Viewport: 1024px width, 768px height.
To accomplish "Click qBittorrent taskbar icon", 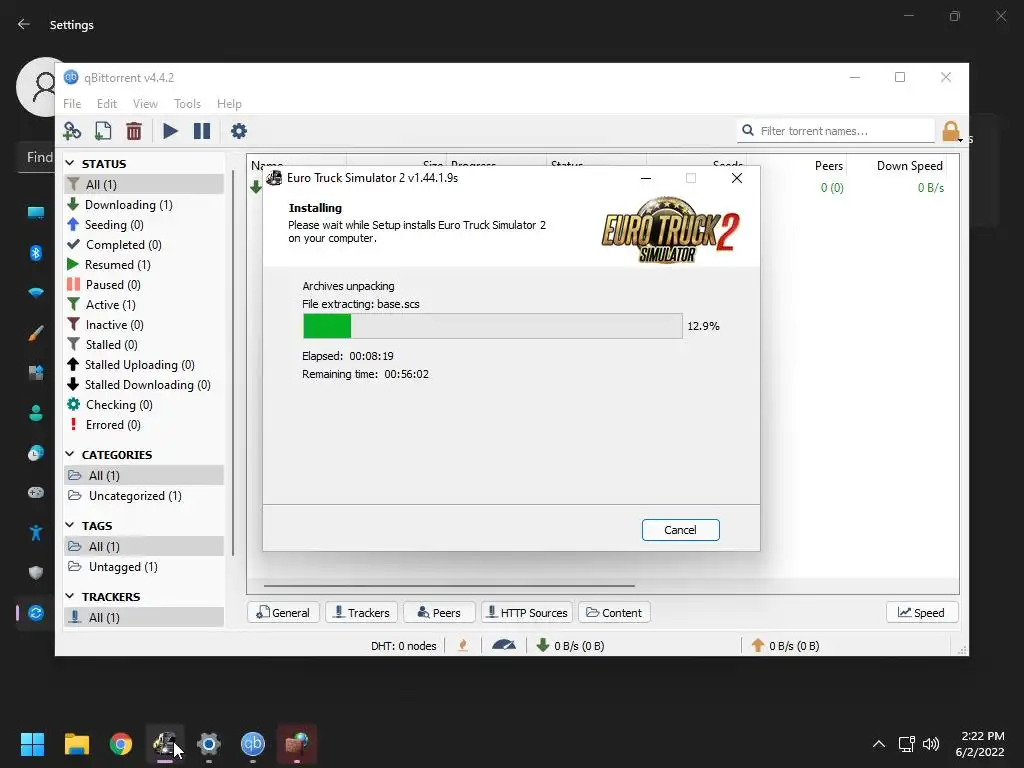I will coord(253,744).
